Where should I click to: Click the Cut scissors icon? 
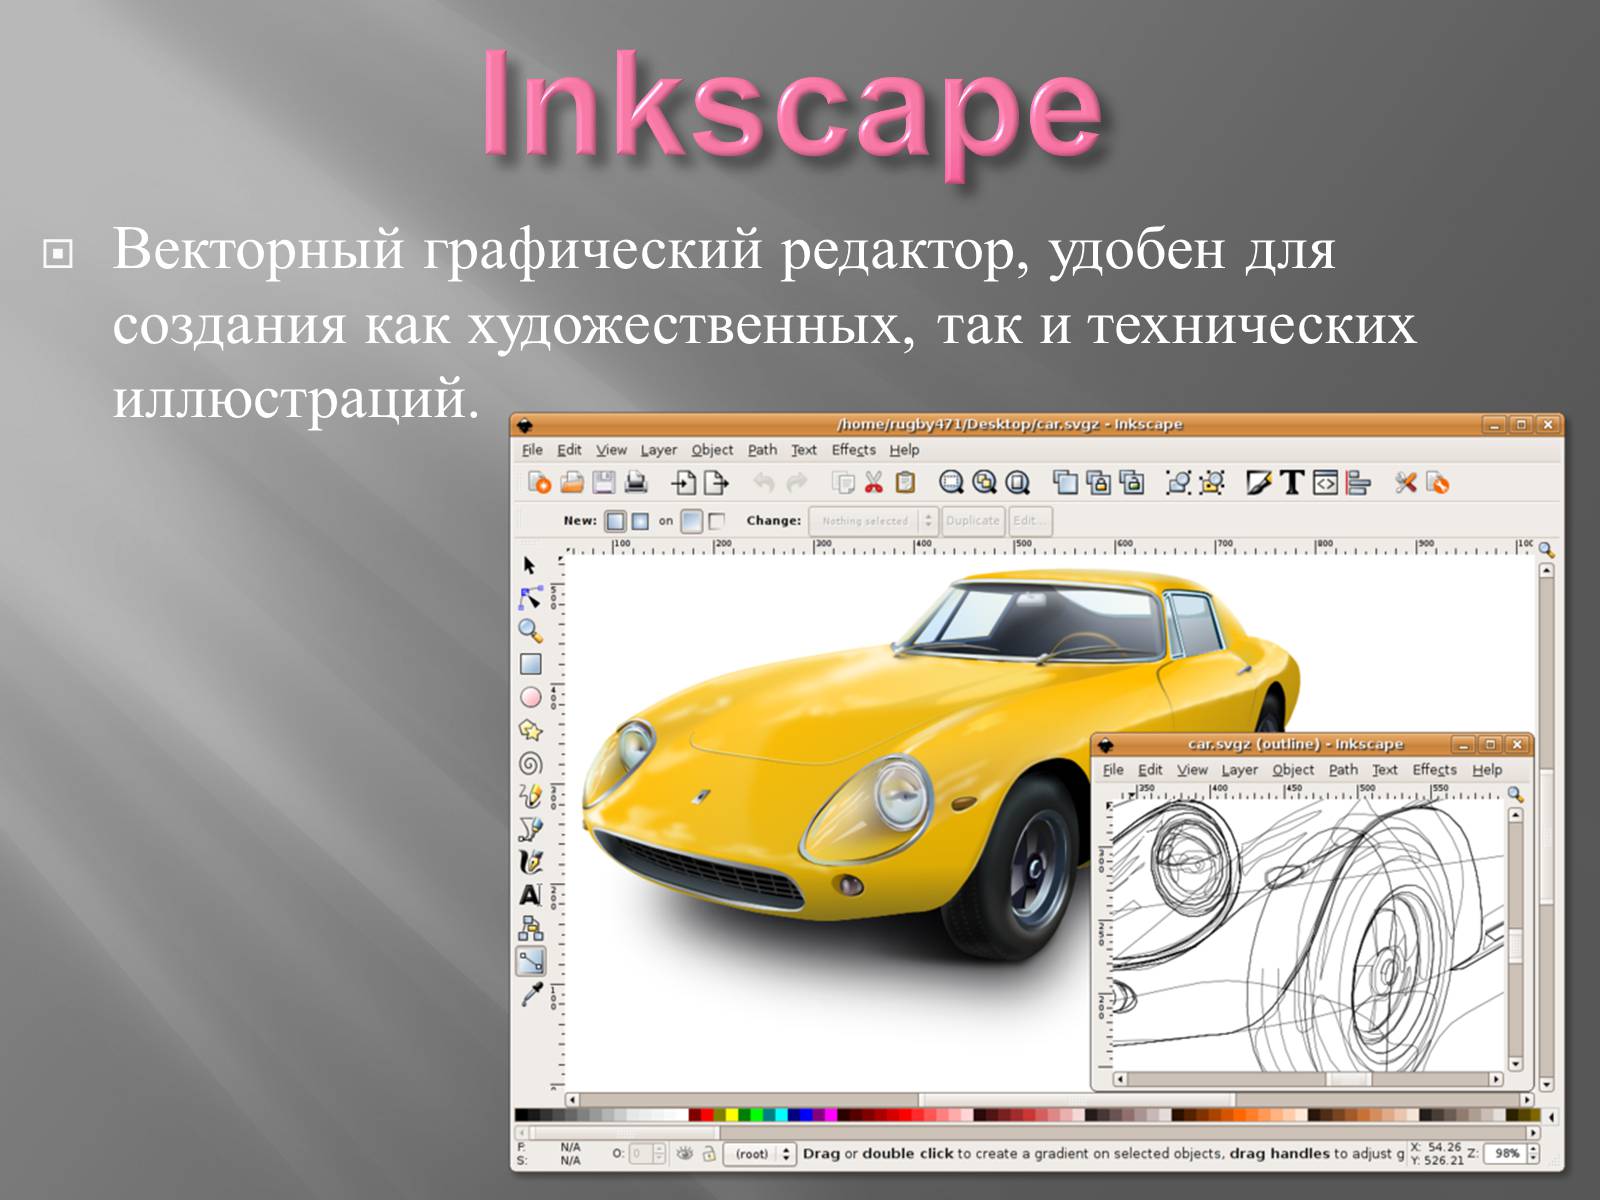point(874,483)
